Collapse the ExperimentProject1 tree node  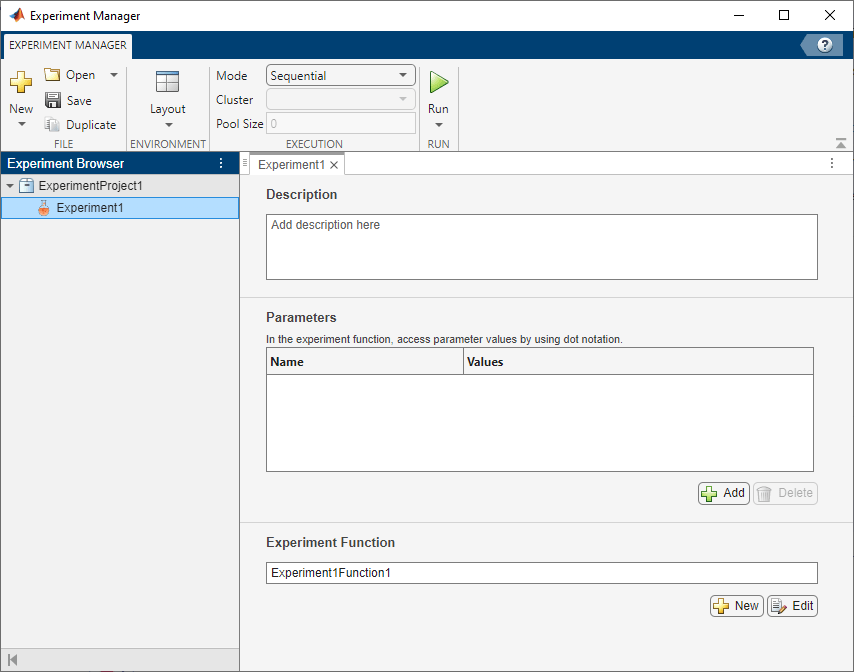point(11,186)
